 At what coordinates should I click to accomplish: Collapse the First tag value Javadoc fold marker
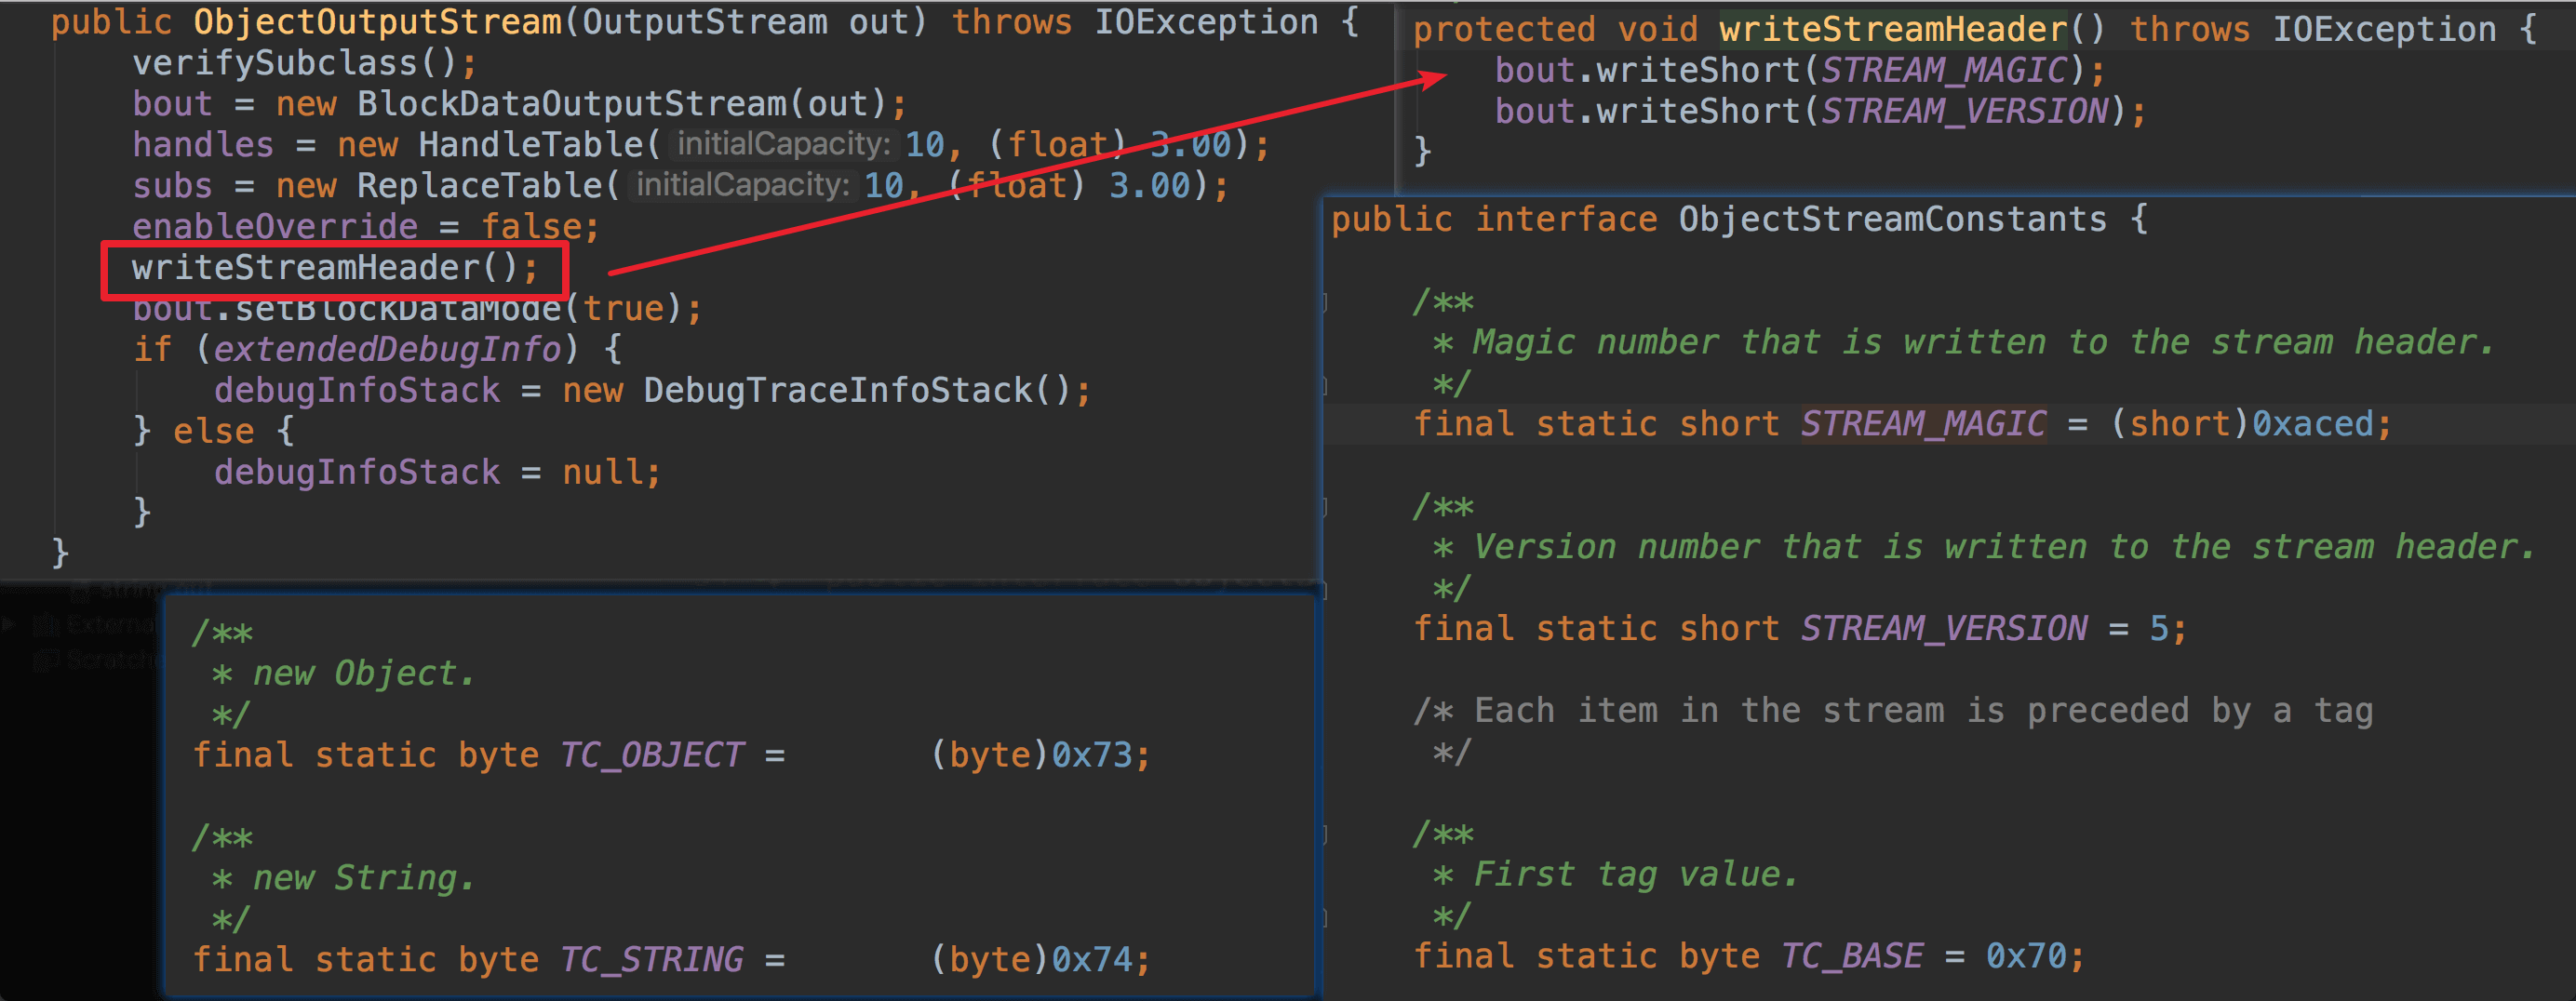[1326, 835]
